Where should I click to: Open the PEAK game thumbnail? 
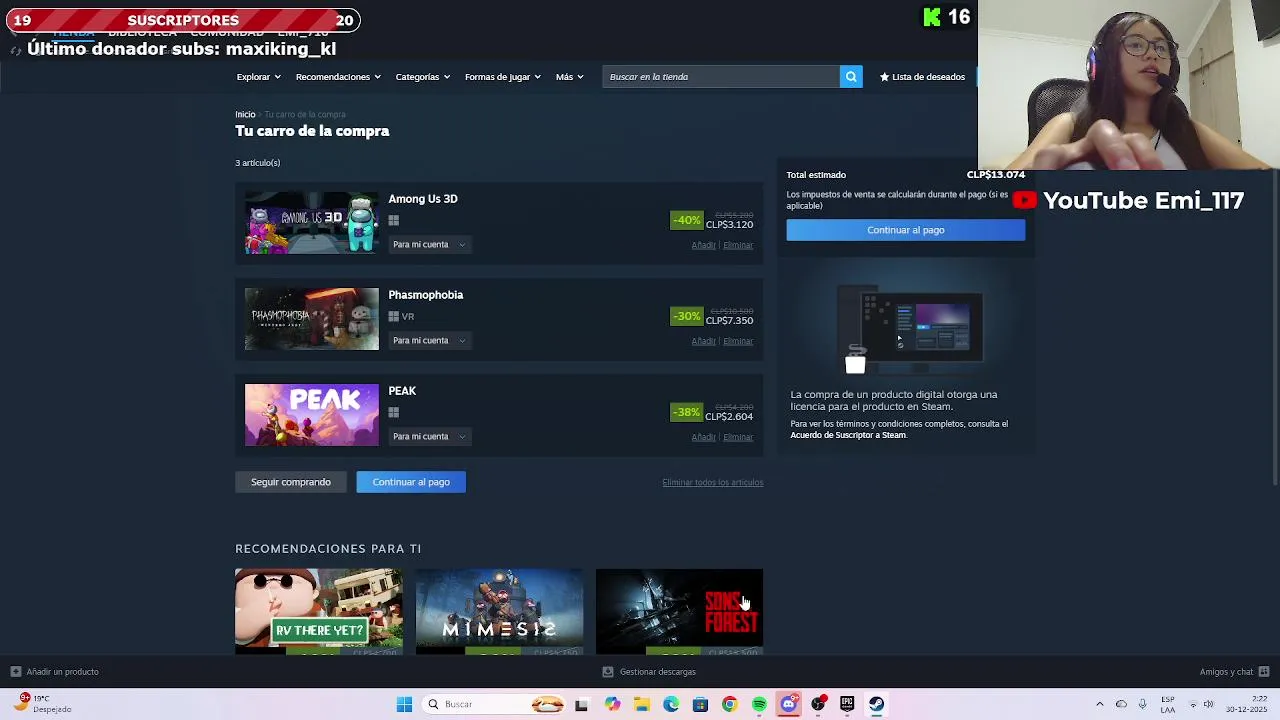click(312, 415)
